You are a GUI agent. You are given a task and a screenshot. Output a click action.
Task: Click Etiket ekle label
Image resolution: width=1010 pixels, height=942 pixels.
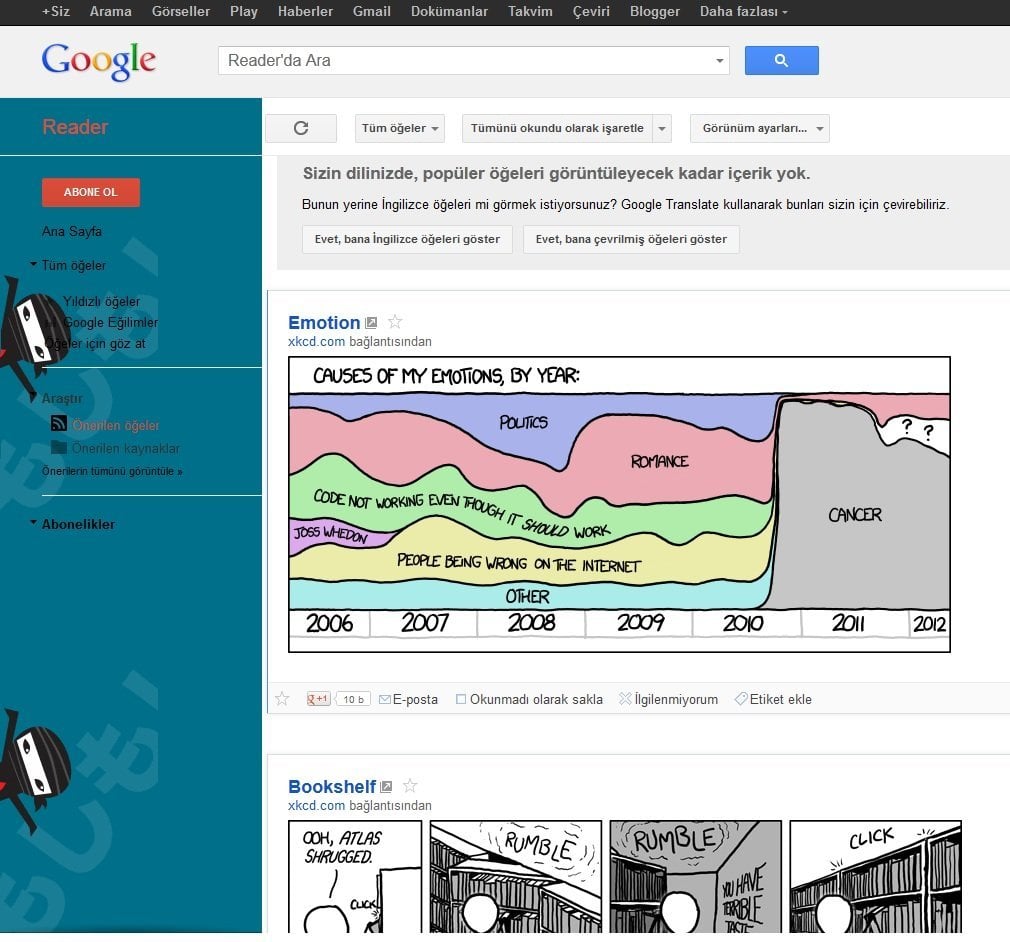pyautogui.click(x=781, y=699)
